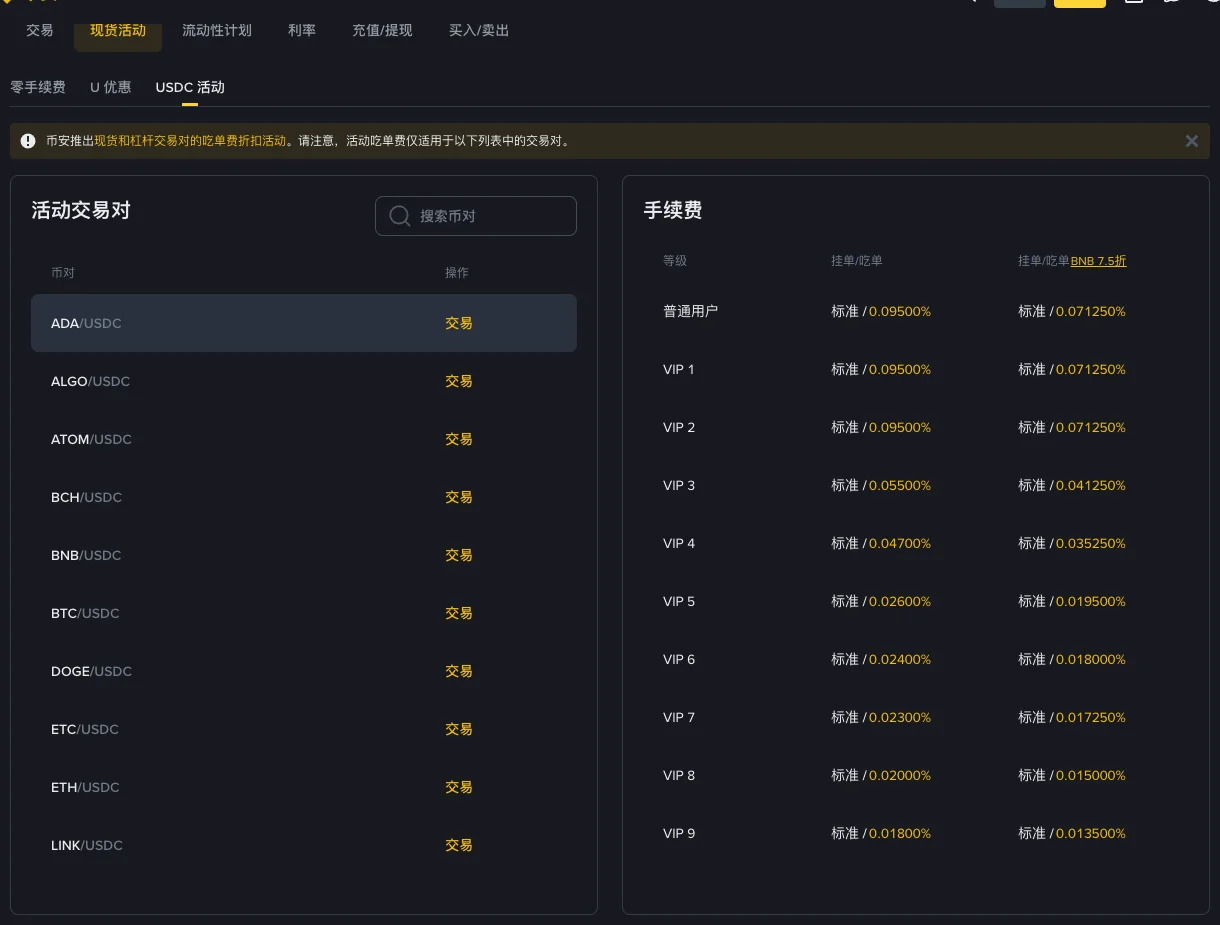1220x925 pixels.
Task: Click the 等级 column header
Action: [675, 261]
